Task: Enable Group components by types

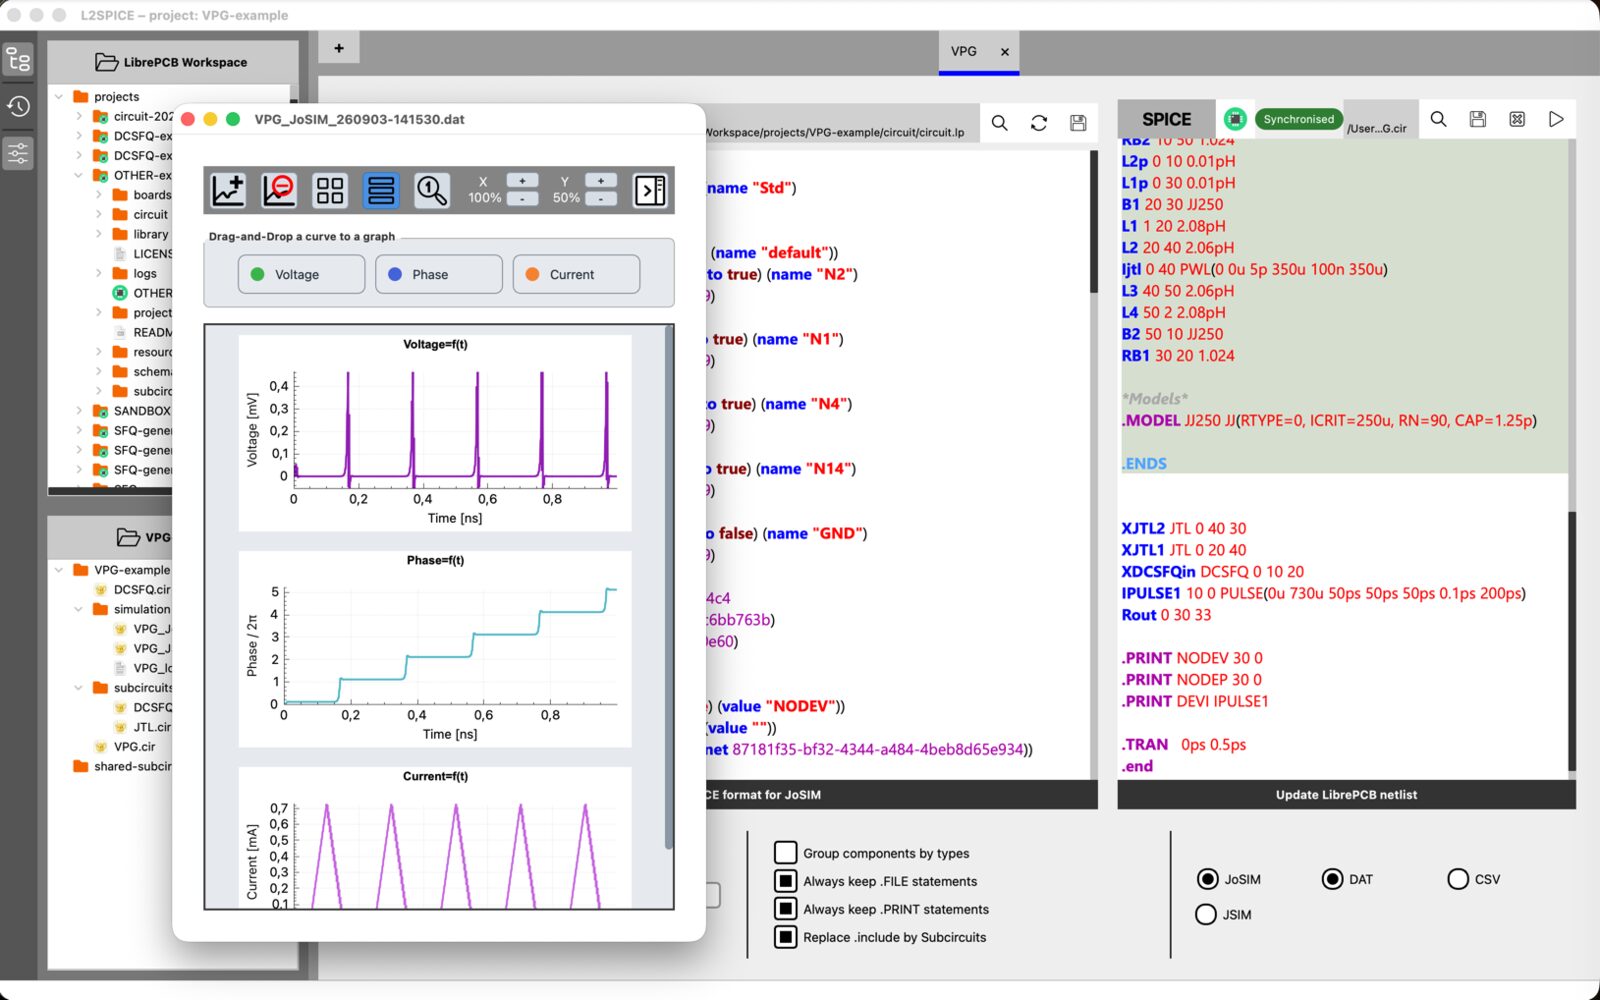Action: (x=785, y=853)
